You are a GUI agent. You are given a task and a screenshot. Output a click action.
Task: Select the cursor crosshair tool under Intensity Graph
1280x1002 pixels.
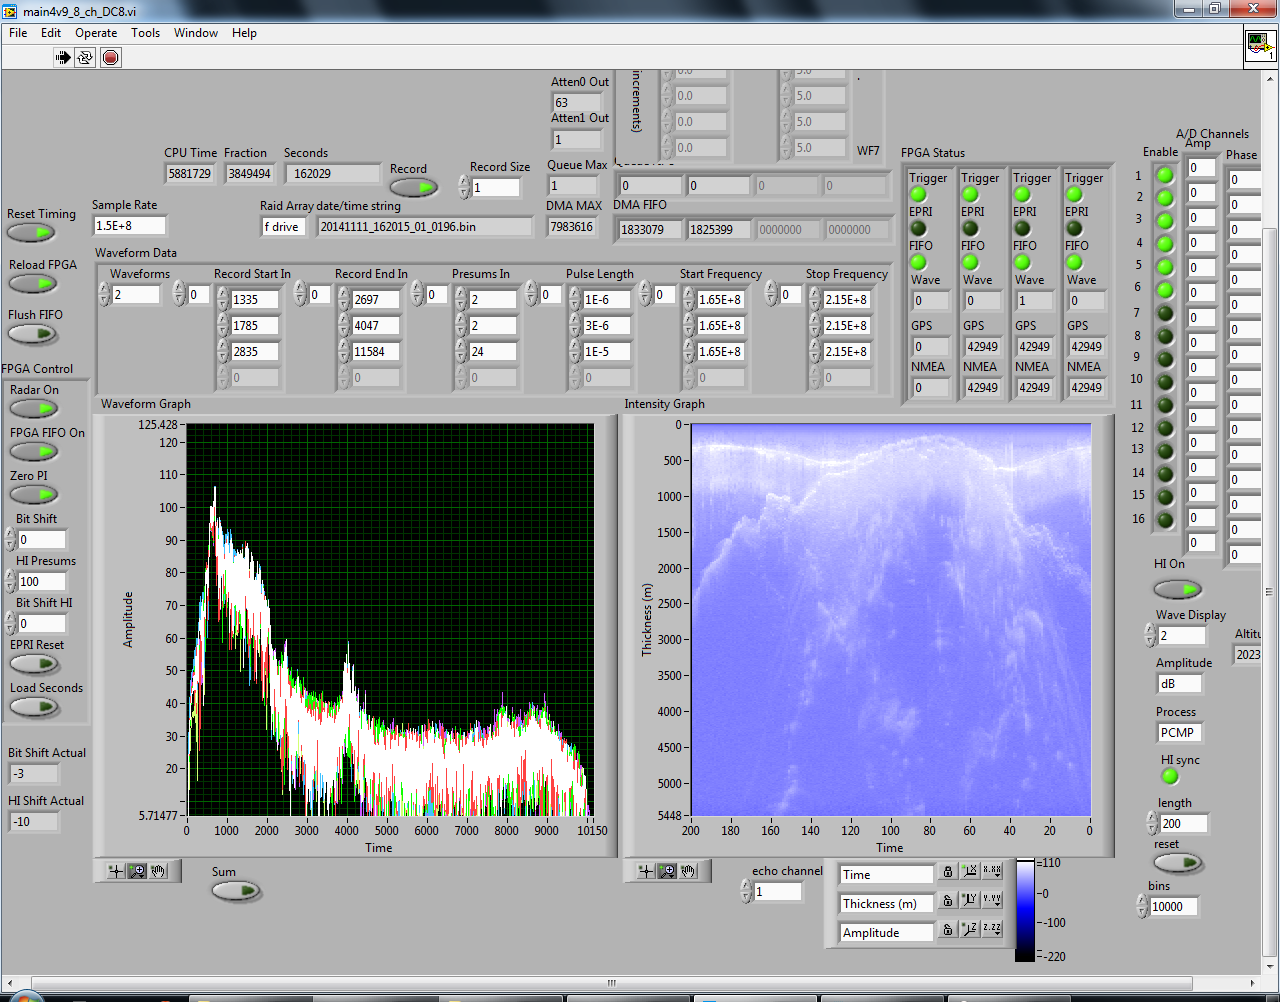point(646,871)
